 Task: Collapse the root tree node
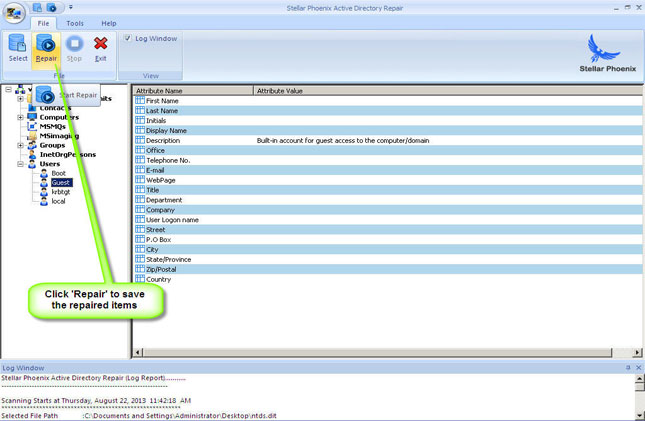click(9, 89)
